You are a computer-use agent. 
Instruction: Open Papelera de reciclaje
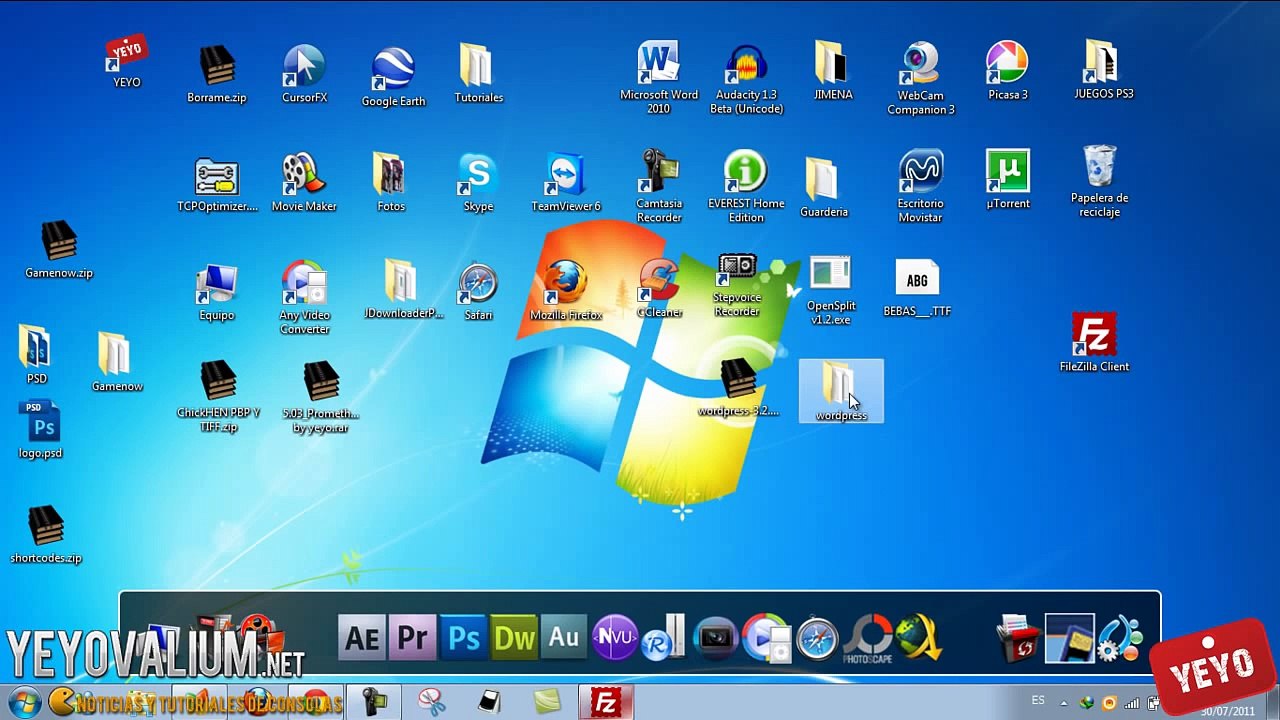pos(1100,181)
